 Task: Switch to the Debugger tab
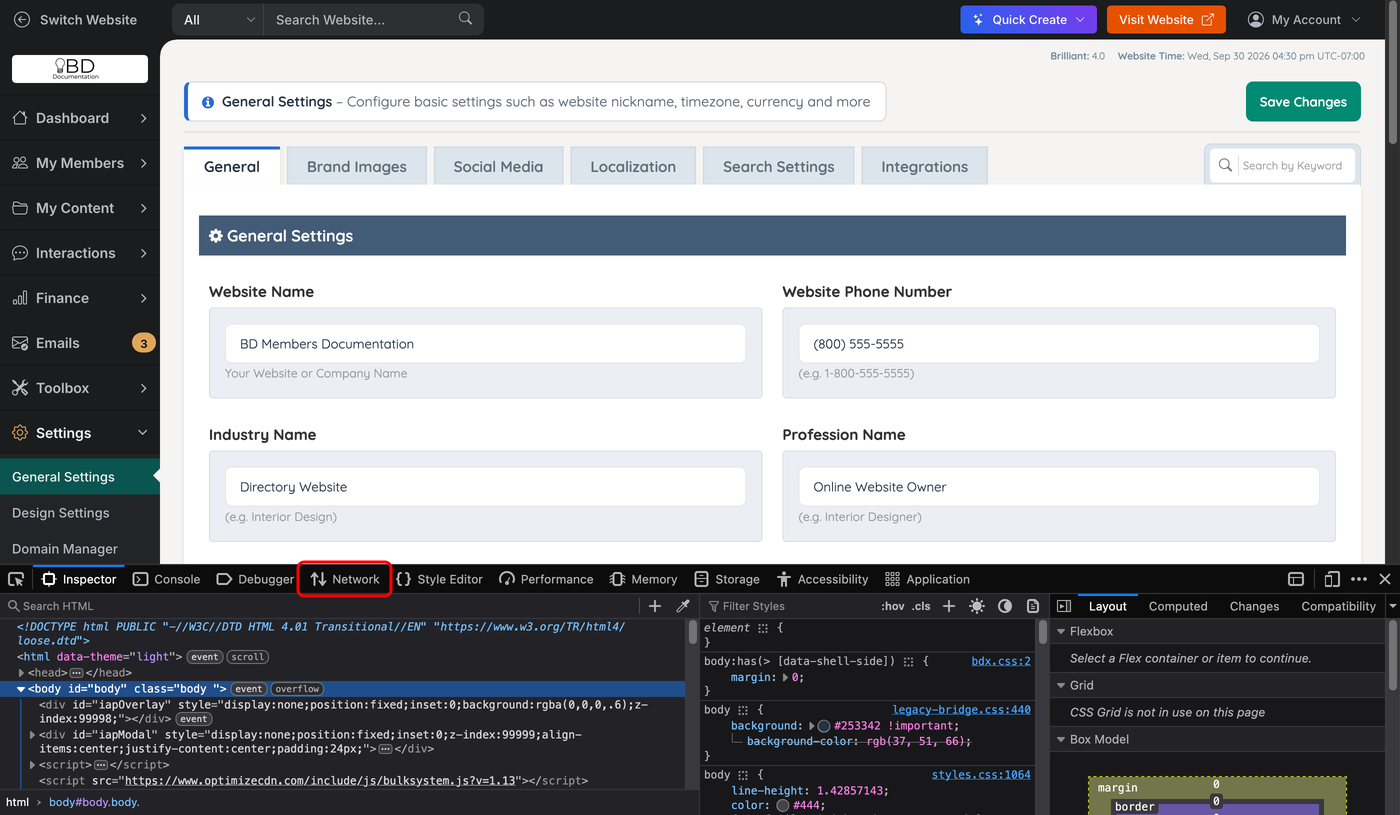pyautogui.click(x=256, y=579)
